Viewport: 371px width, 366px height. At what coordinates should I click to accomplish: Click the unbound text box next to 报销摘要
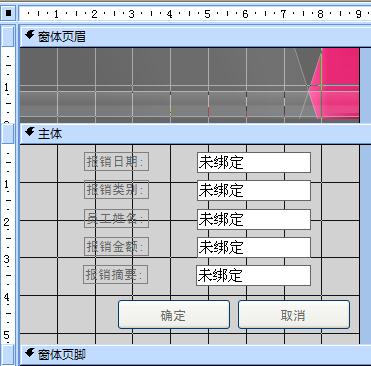[253, 275]
